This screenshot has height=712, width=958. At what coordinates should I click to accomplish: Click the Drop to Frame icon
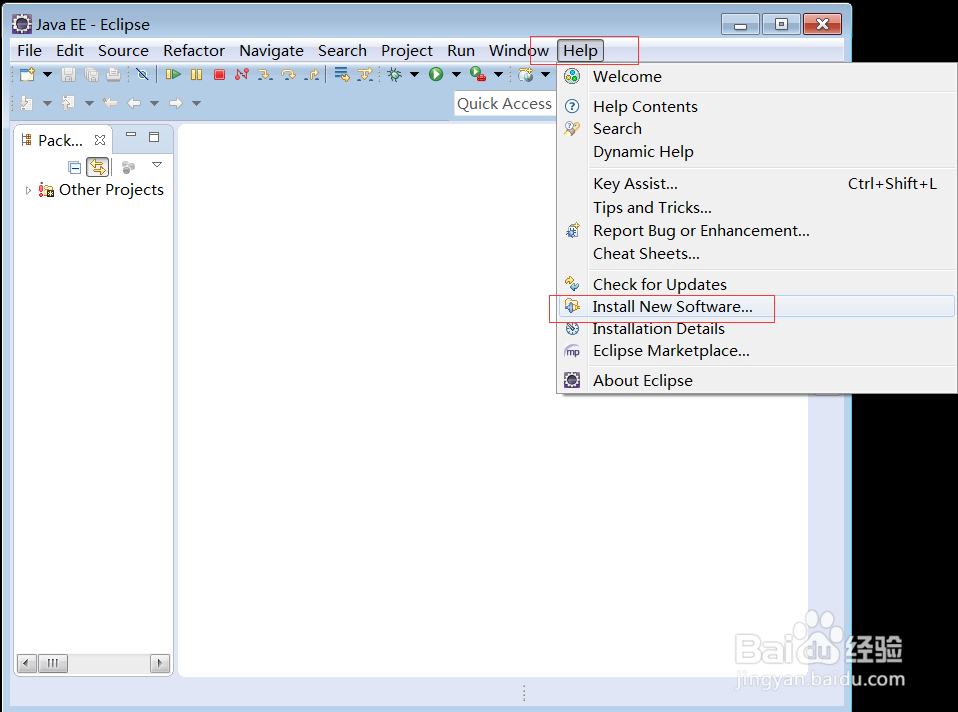(x=342, y=75)
